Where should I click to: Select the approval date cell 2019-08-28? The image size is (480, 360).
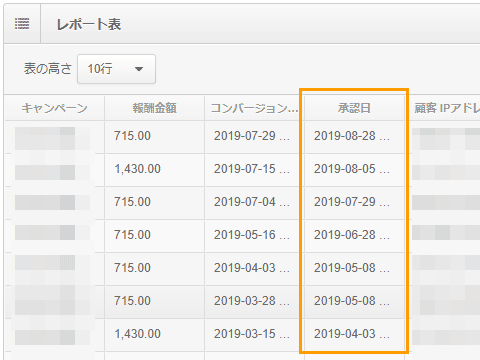[354, 136]
